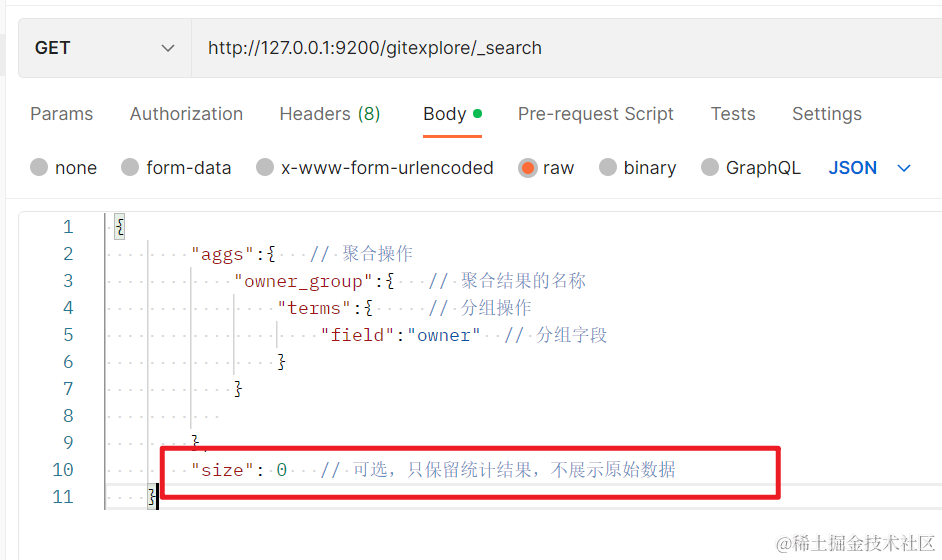
Task: Select the raw radio button
Action: 527,168
